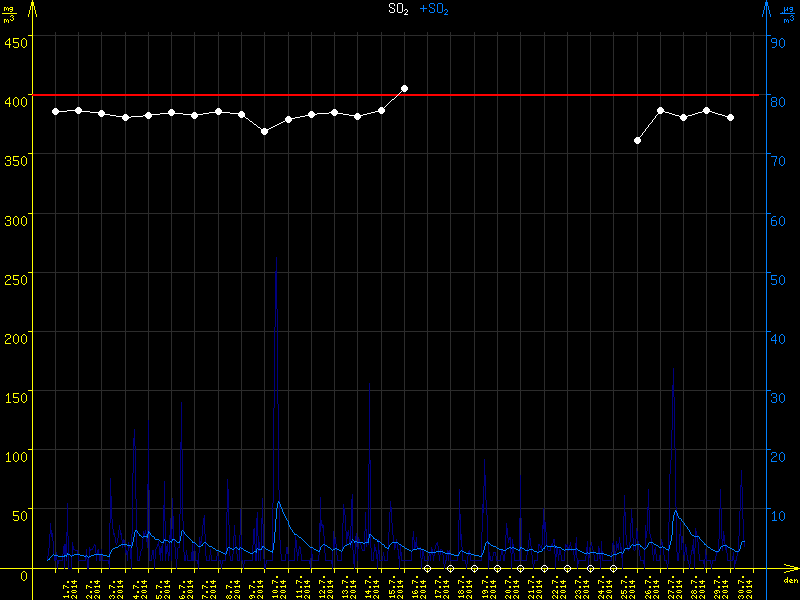Click the 'den' x-axis label
The width and height of the screenshot is (800, 600).
coord(789,581)
